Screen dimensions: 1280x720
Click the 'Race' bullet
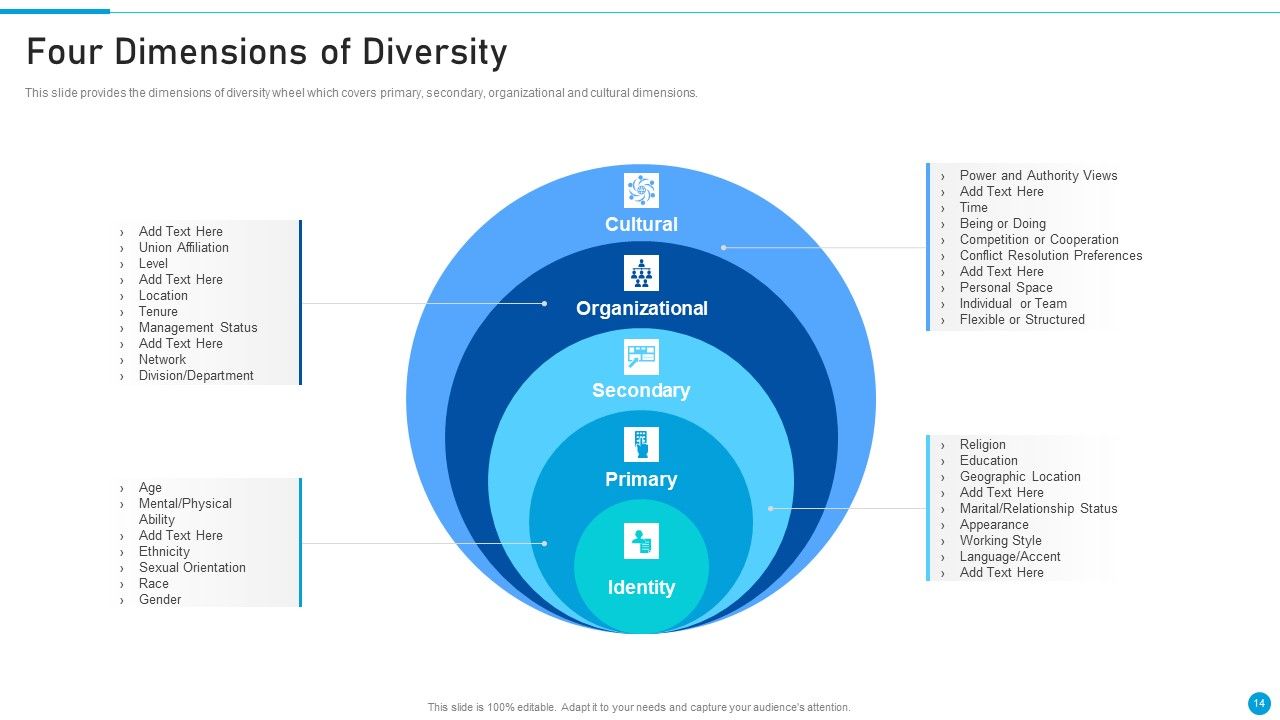pos(153,584)
